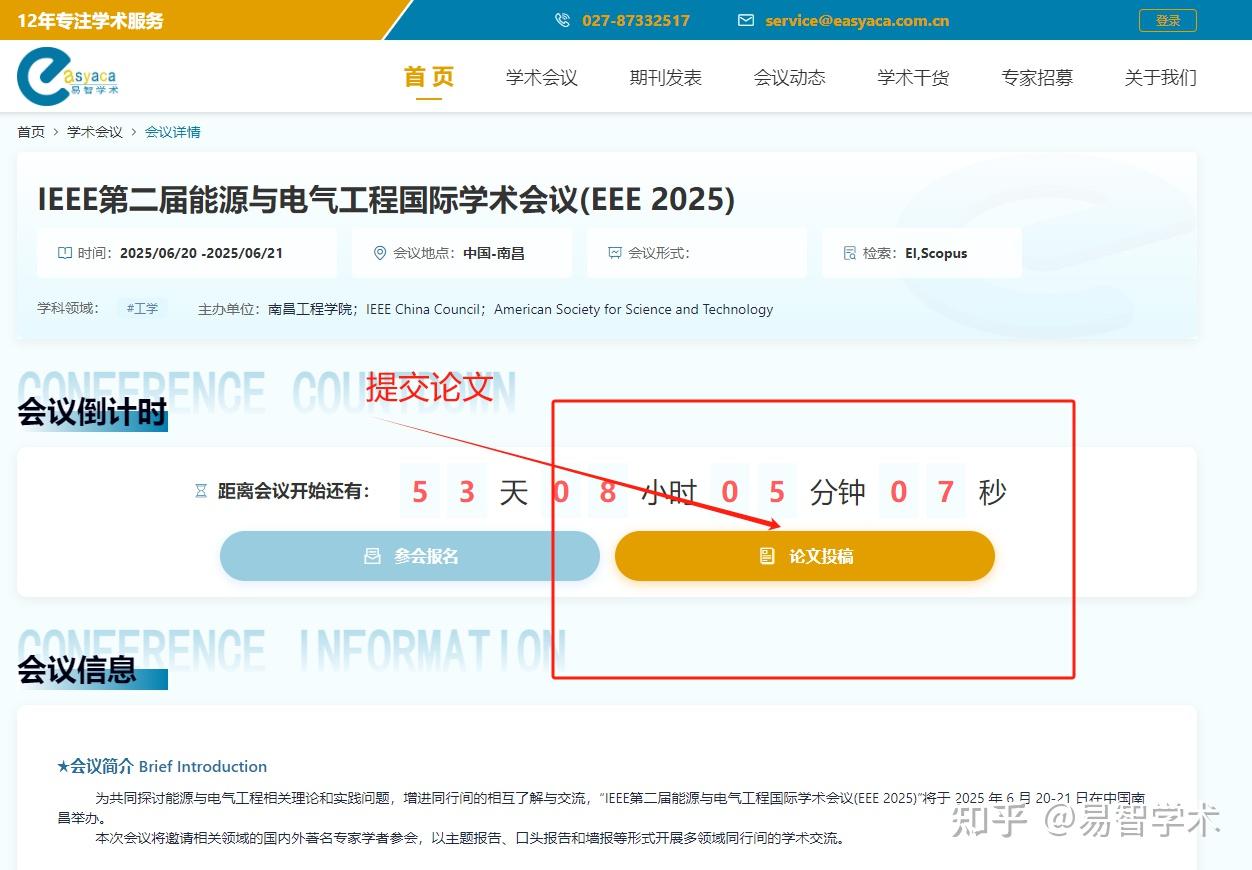Image resolution: width=1252 pixels, height=870 pixels.
Task: Click the 论文投稿 paper submission button
Action: point(805,556)
